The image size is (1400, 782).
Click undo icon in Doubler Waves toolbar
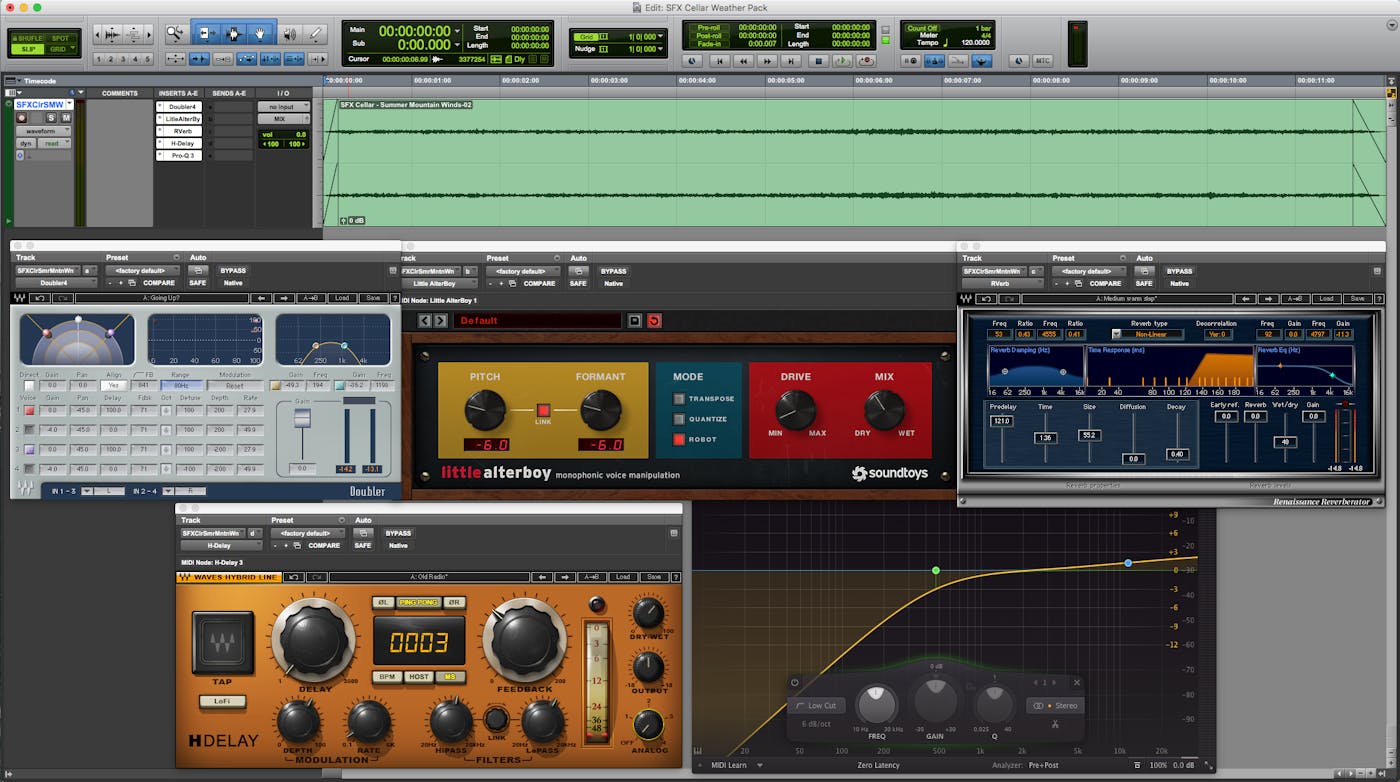point(40,298)
